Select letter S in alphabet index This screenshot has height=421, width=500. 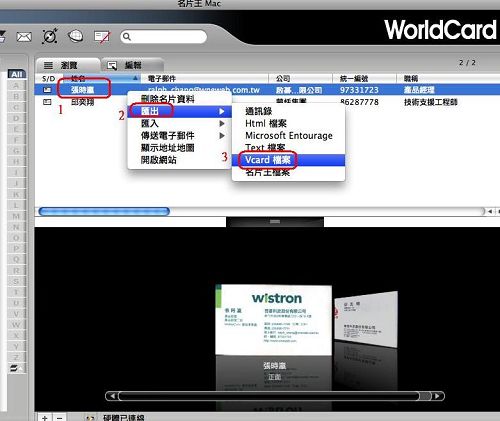tap(16, 282)
